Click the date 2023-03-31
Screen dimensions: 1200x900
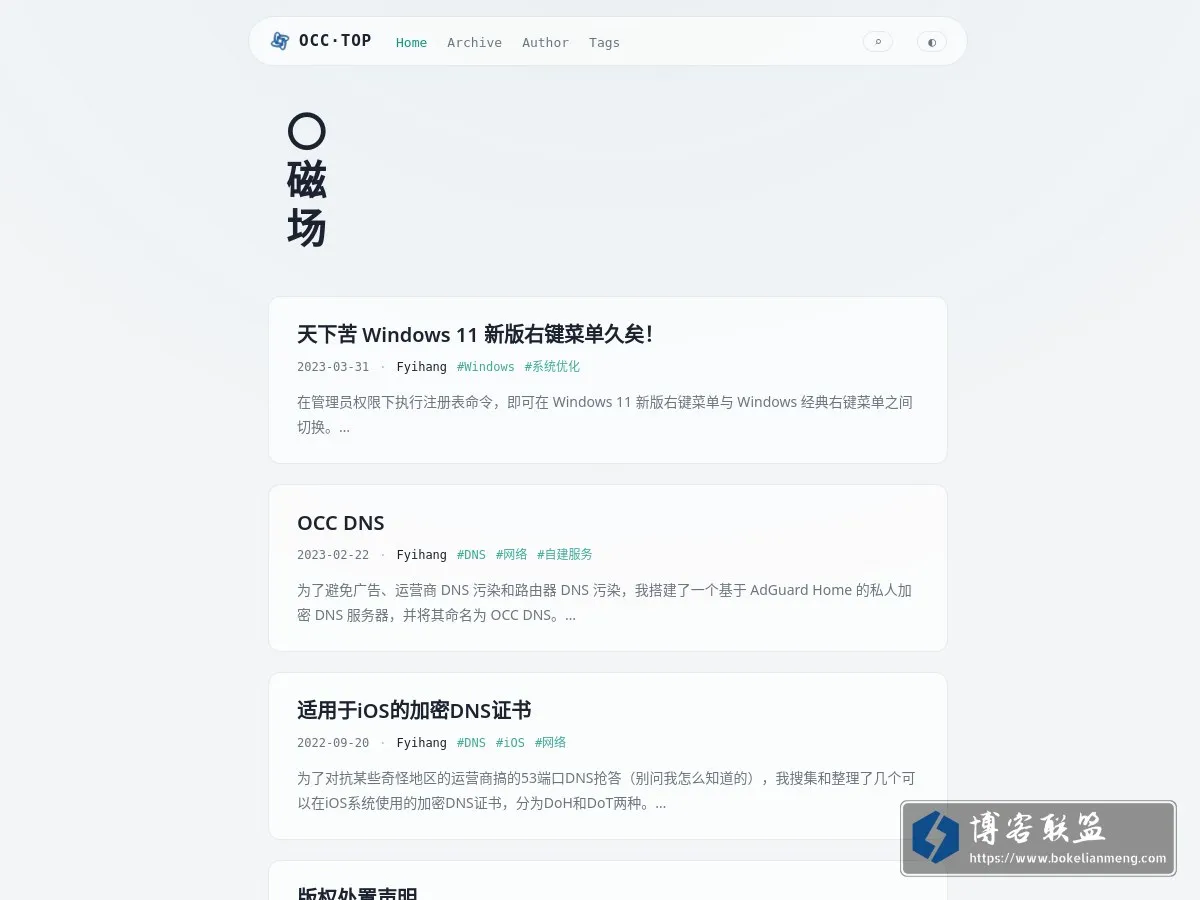click(333, 367)
